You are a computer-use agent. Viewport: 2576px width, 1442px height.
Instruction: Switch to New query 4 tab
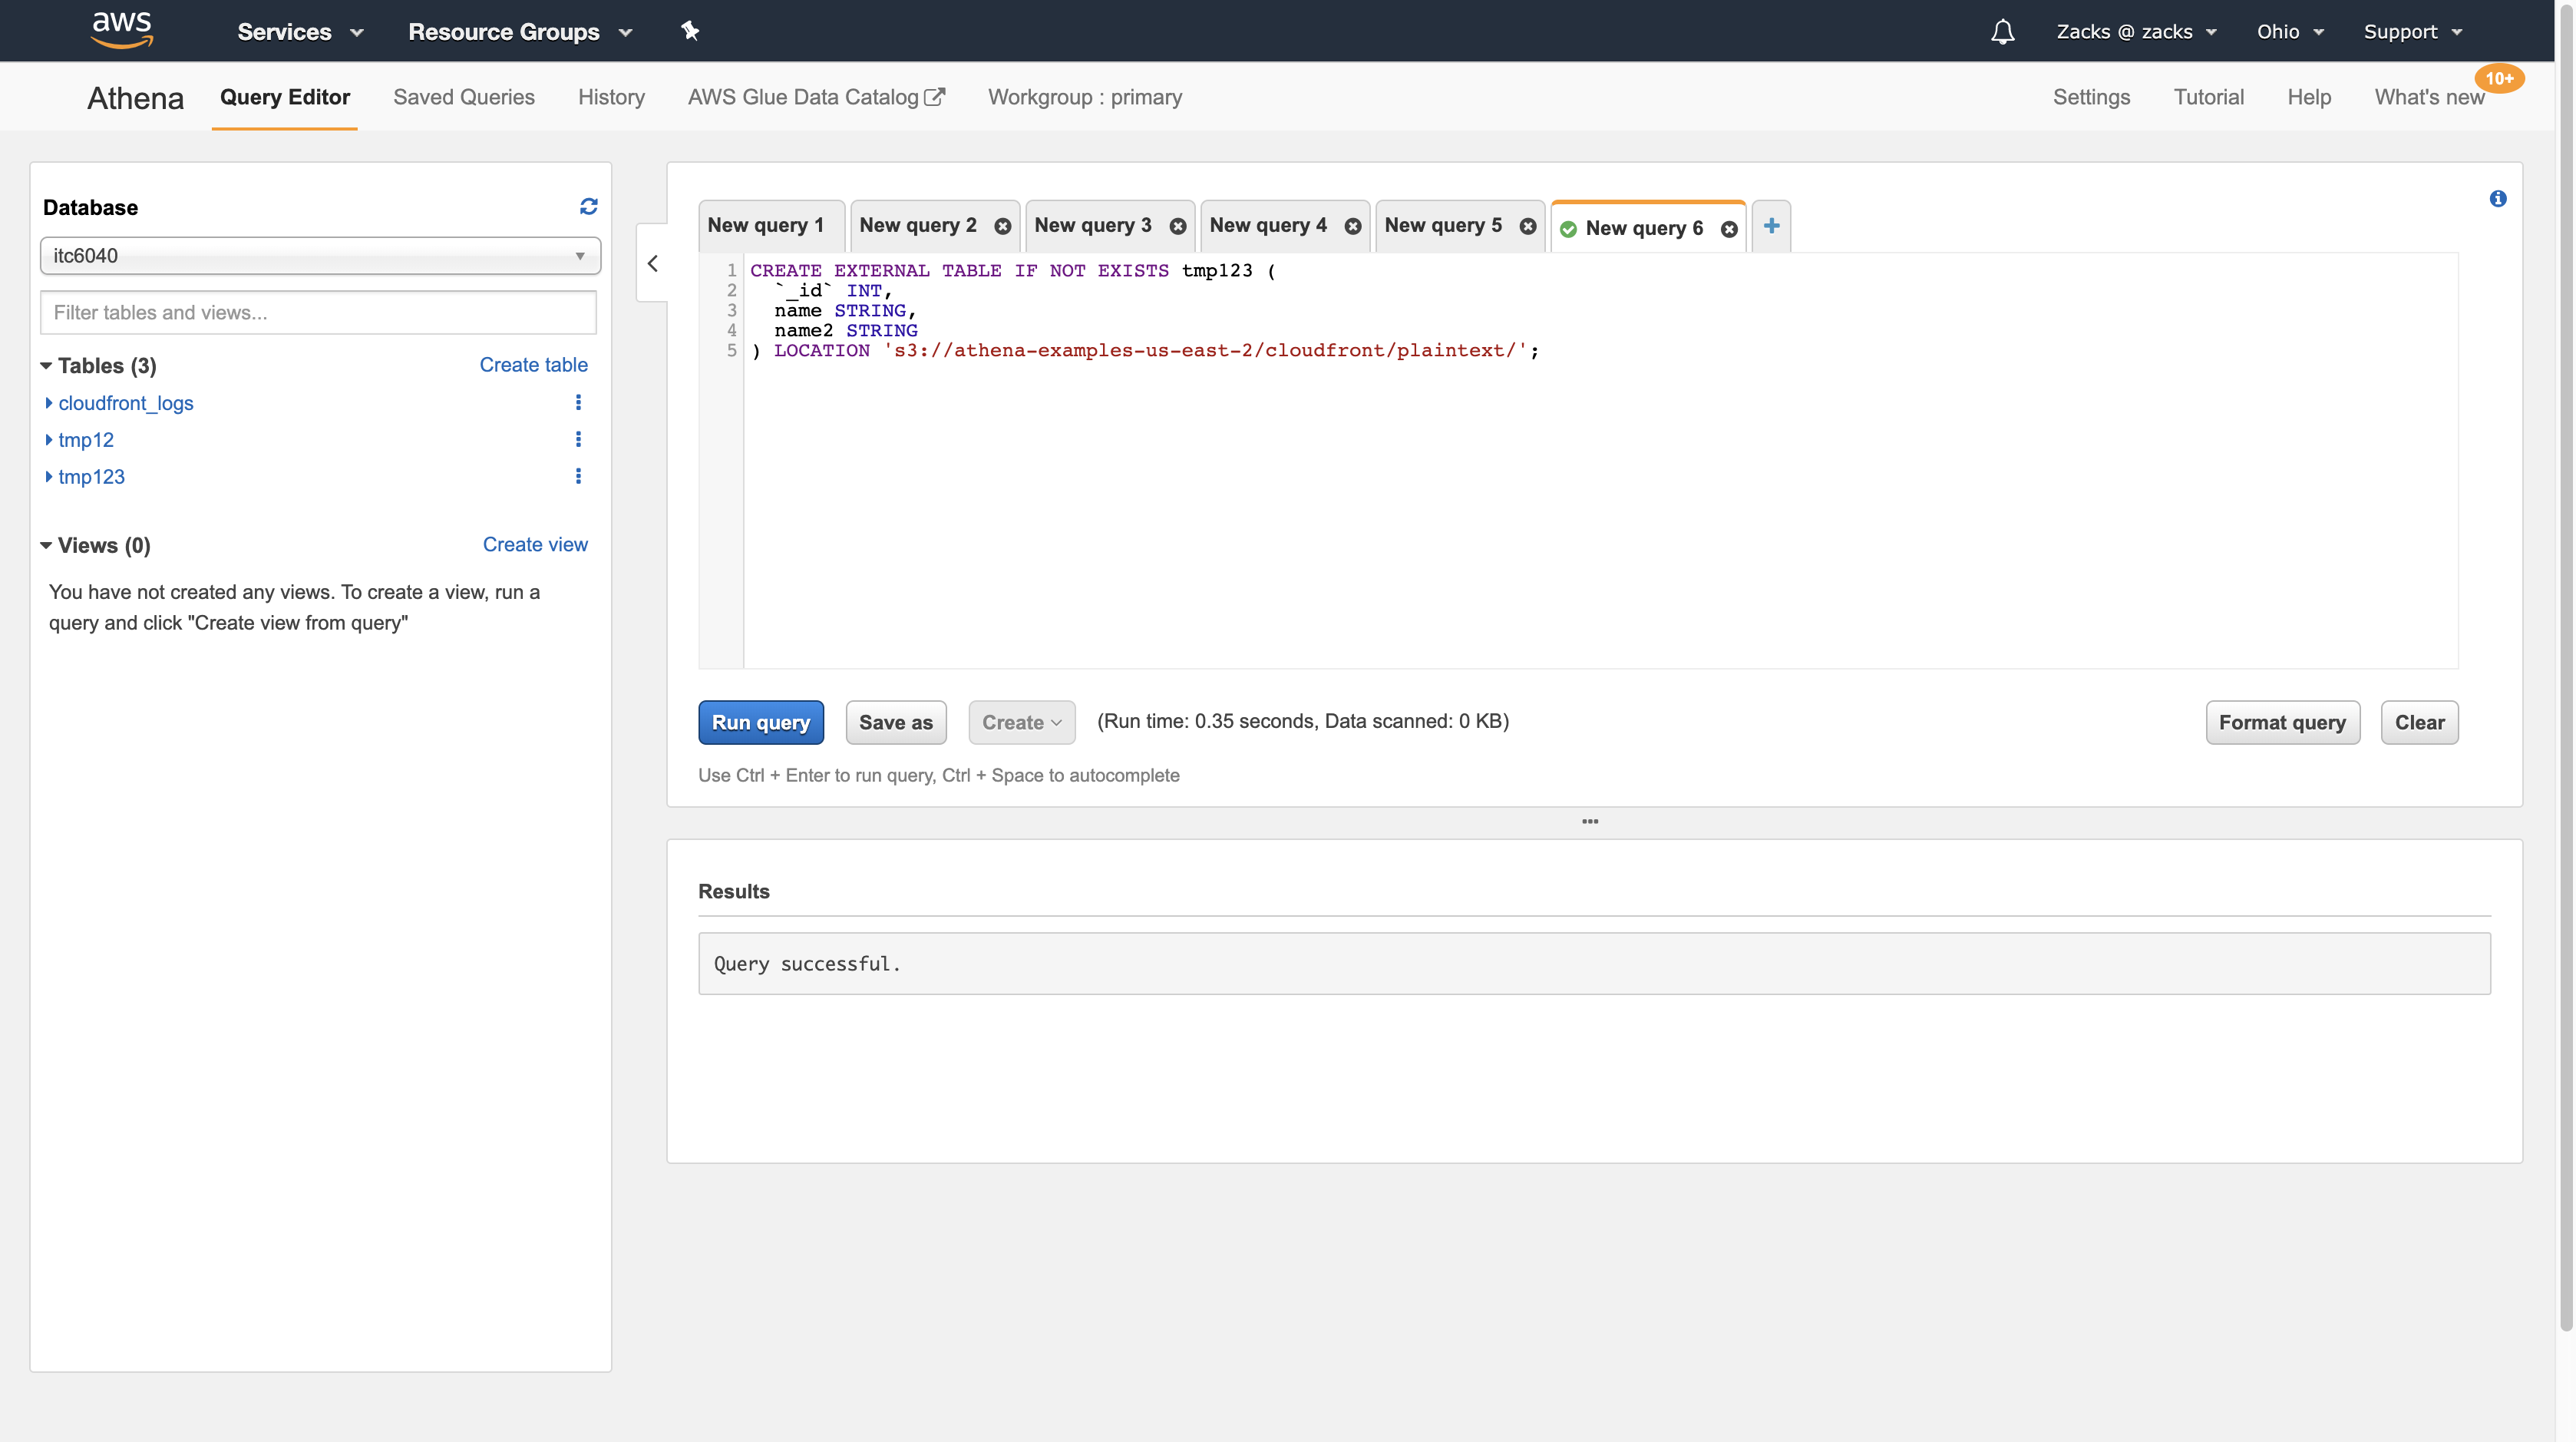1267,226
